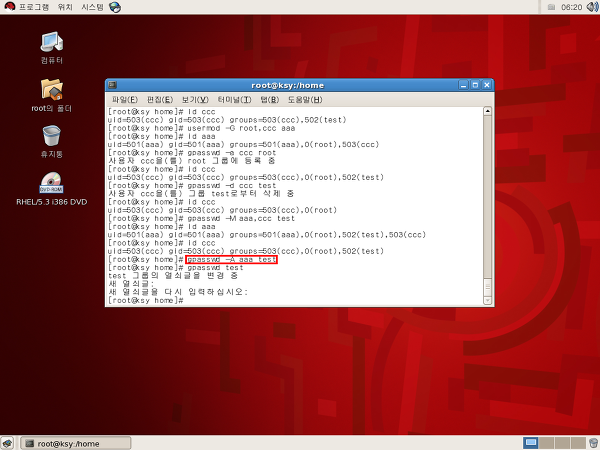The width and height of the screenshot is (600, 450).
Task: Open the 휴지통 trash icon
Action: [x=52, y=141]
